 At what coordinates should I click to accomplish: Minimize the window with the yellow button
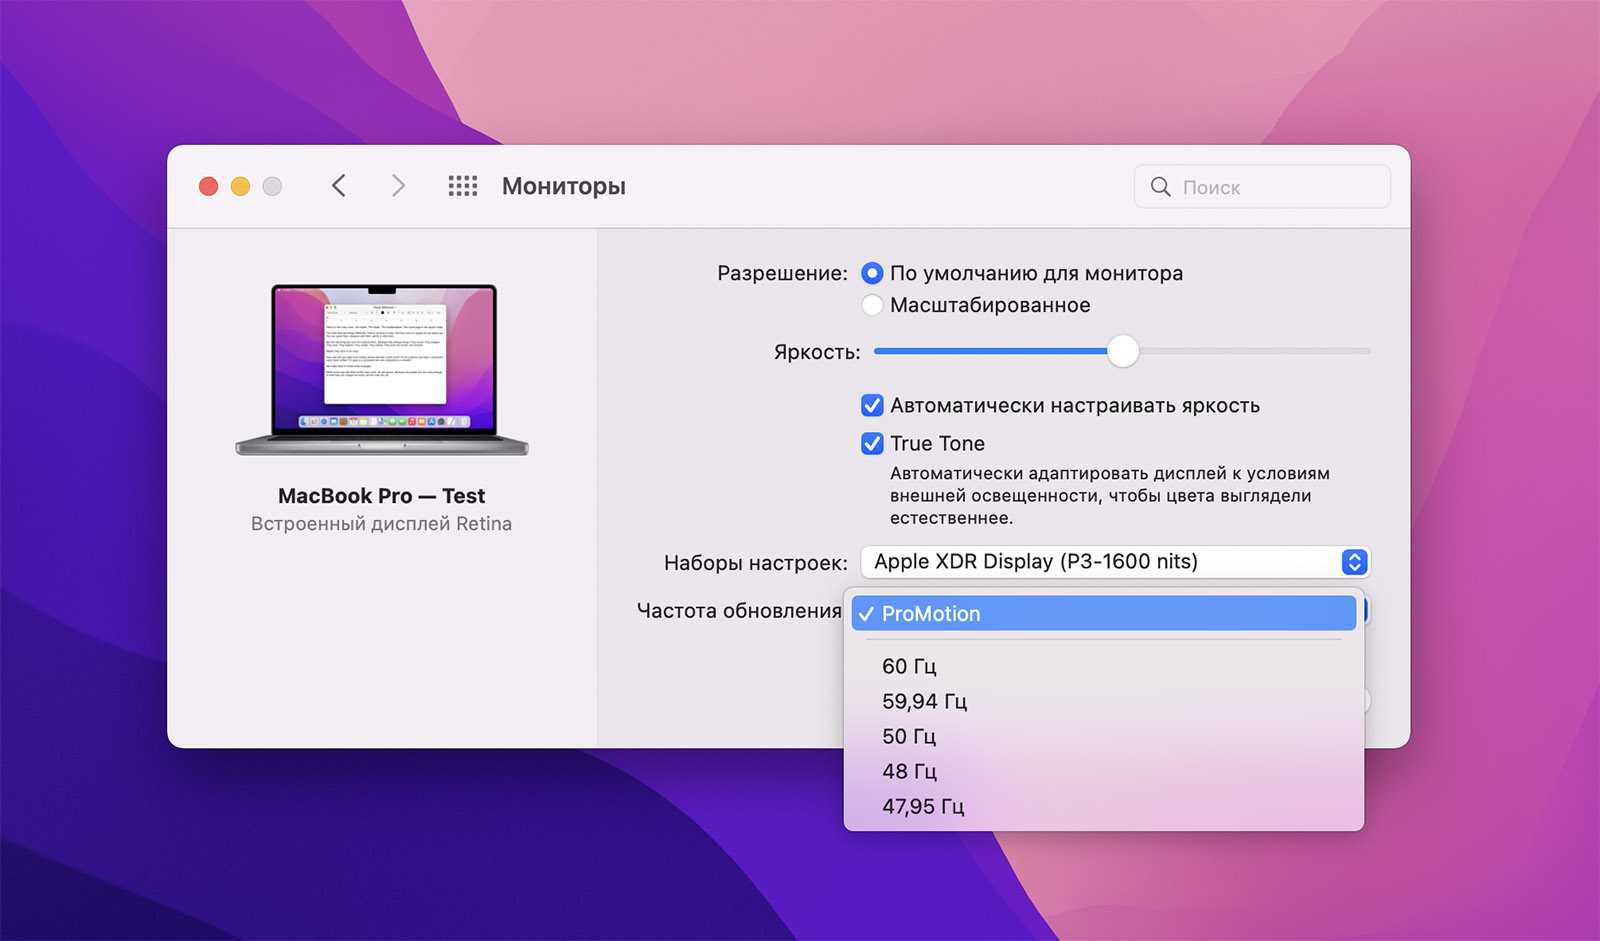point(241,187)
